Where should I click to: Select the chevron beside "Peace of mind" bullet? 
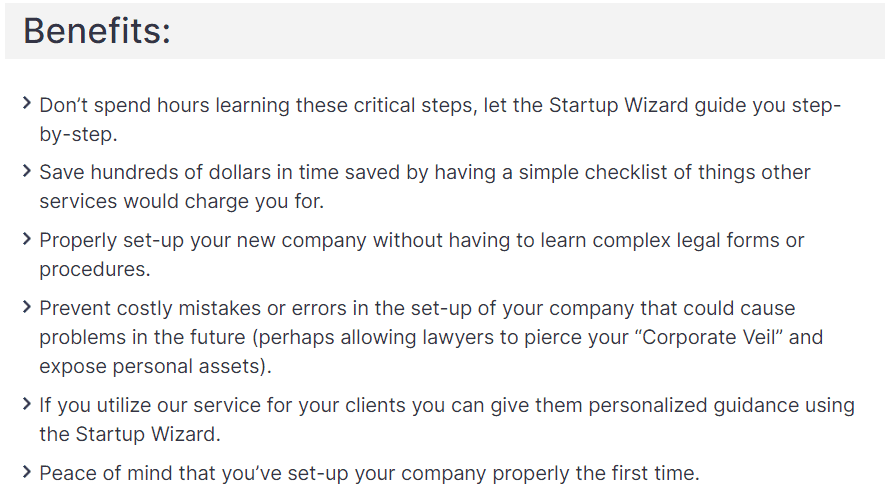27,471
